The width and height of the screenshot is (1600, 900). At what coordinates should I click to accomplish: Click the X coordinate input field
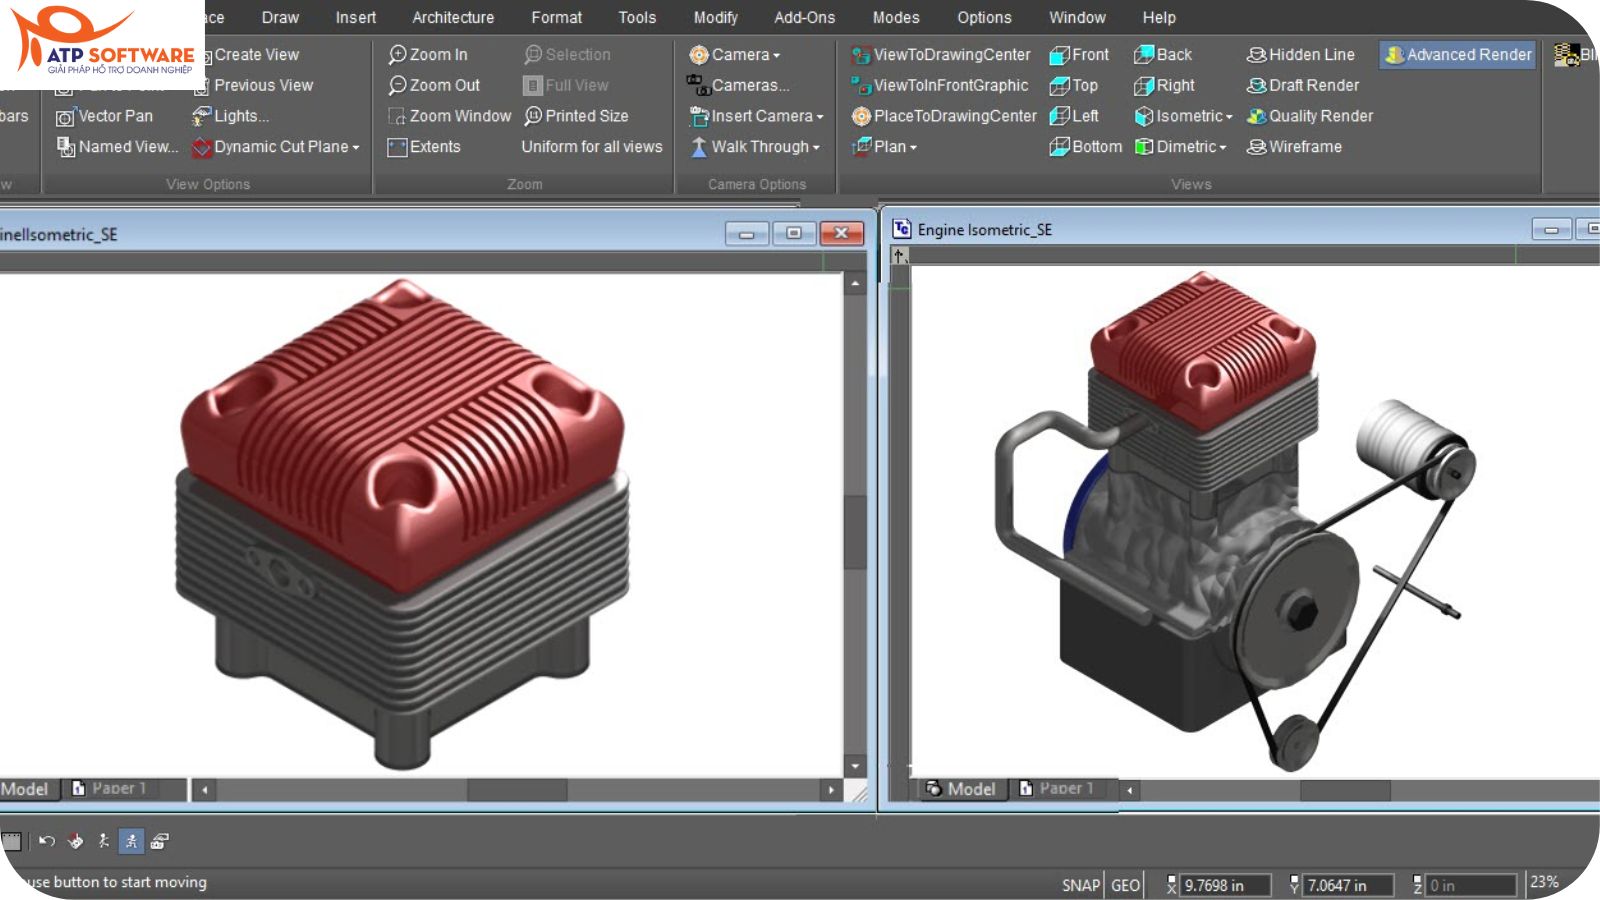tap(1225, 884)
